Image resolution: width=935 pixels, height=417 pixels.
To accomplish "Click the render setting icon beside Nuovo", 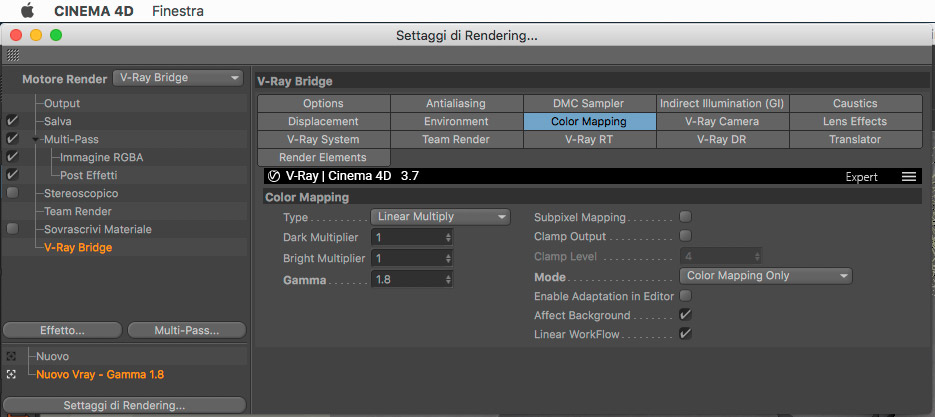I will coord(11,357).
